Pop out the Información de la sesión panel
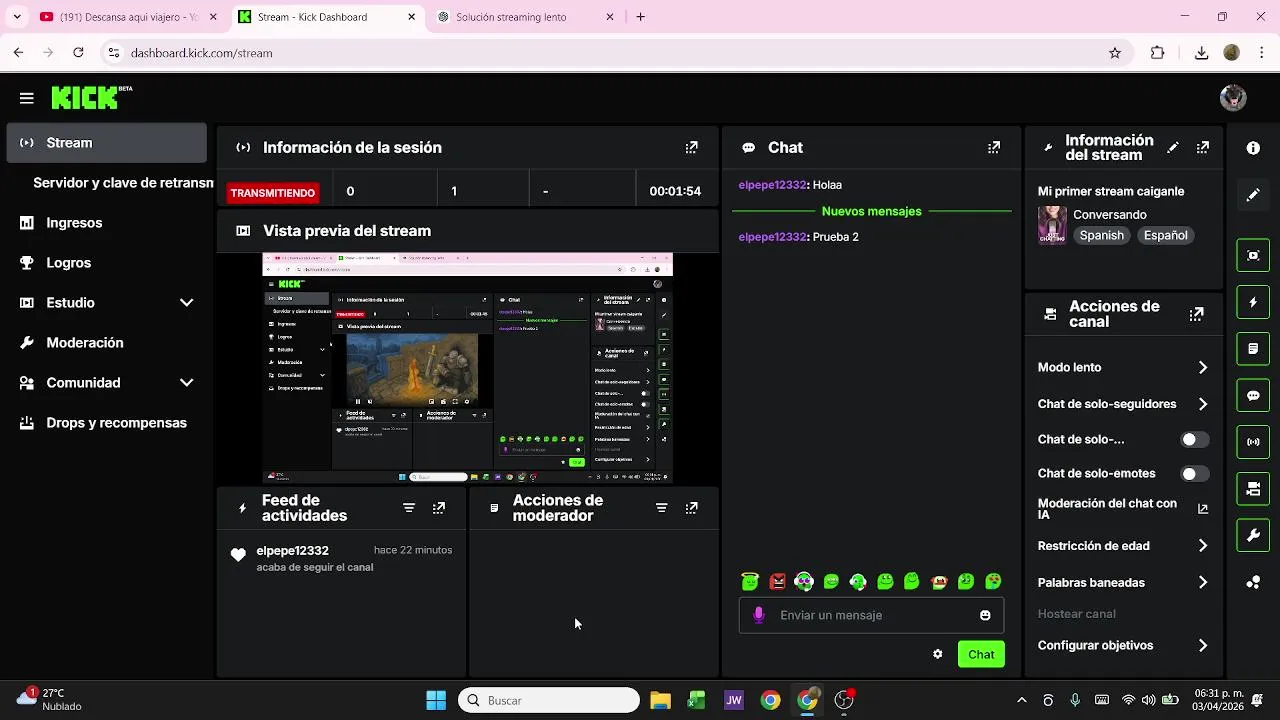The width and height of the screenshot is (1280, 720). tap(691, 147)
